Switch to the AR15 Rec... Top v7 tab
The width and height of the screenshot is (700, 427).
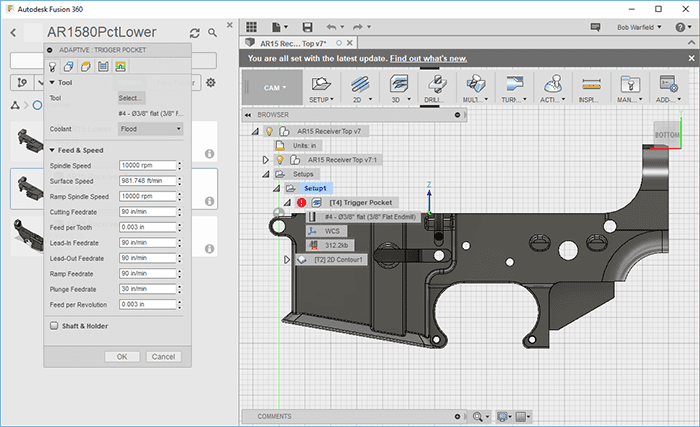[293, 43]
